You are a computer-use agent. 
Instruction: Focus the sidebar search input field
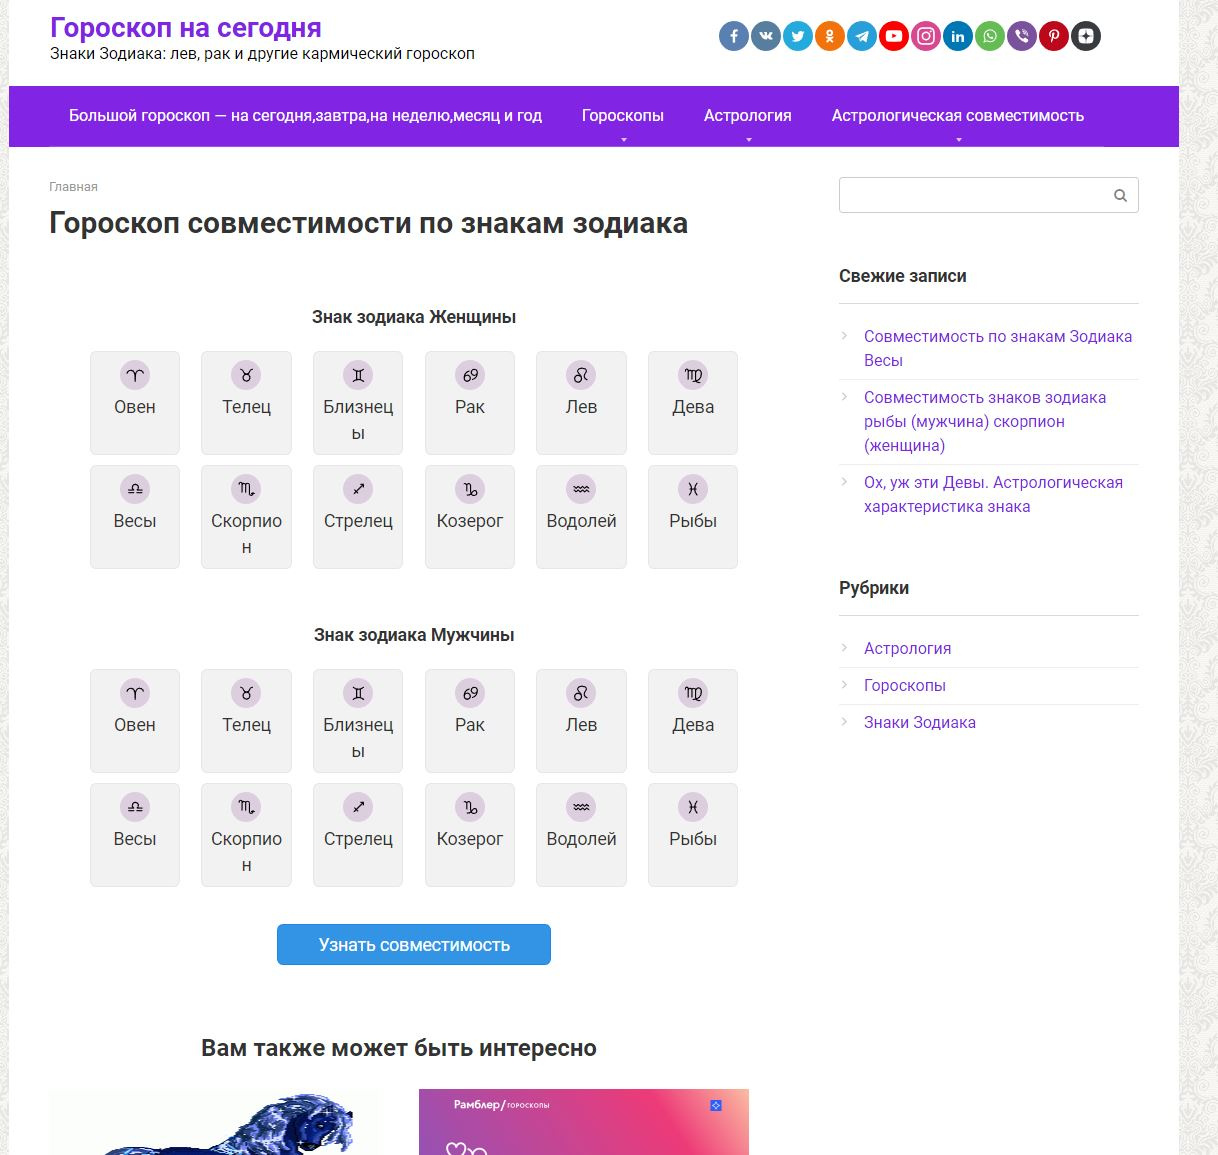pyautogui.click(x=975, y=195)
